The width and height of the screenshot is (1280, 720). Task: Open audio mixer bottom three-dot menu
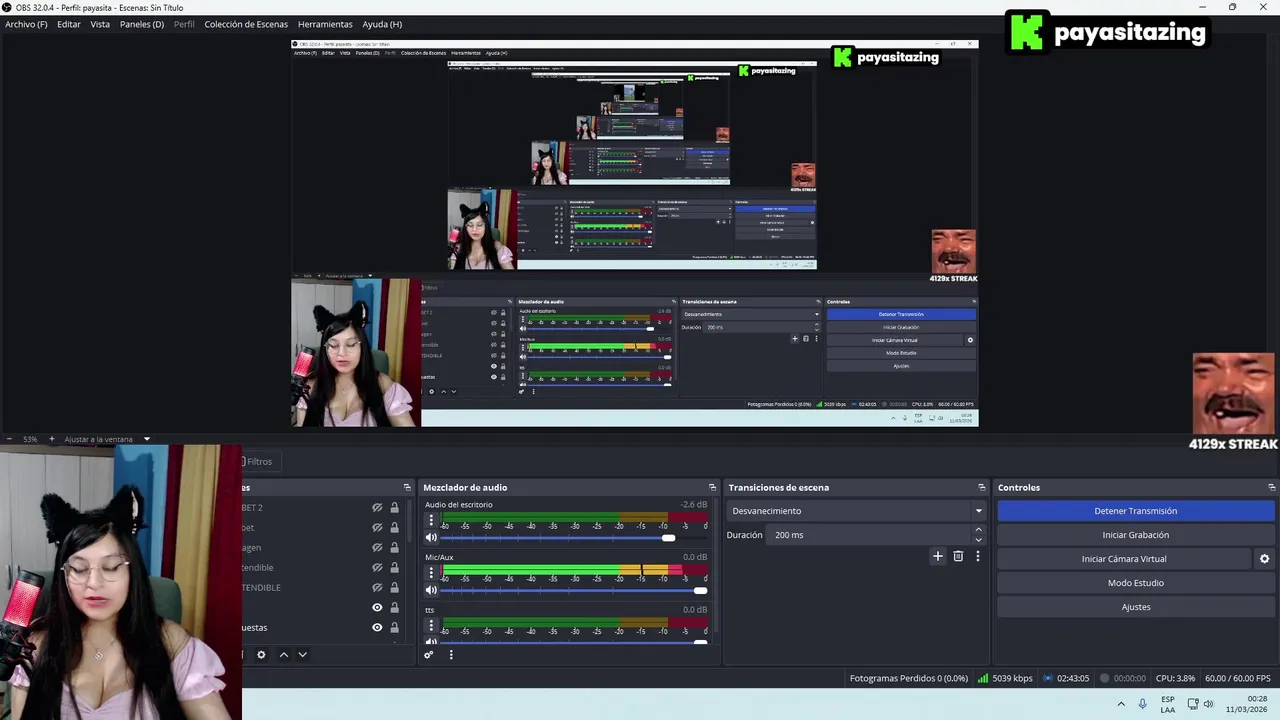pyautogui.click(x=451, y=655)
